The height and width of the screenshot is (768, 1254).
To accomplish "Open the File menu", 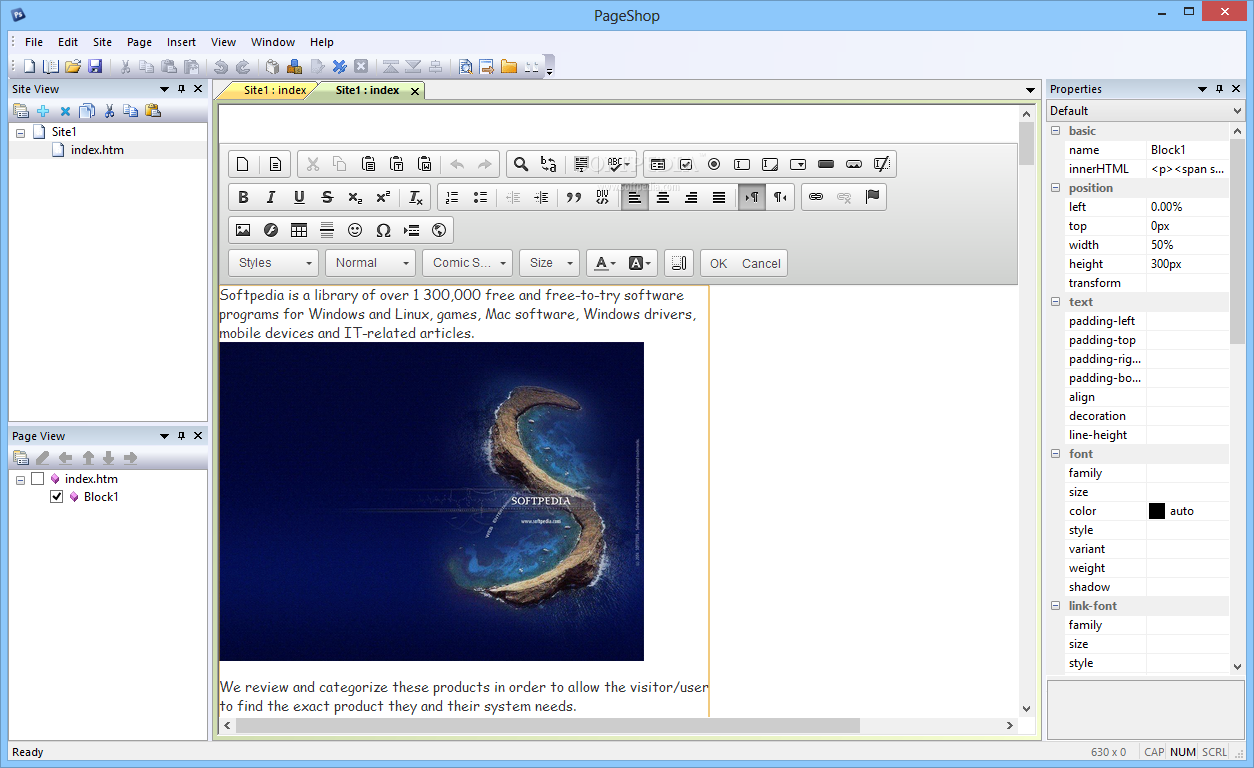I will coord(34,42).
